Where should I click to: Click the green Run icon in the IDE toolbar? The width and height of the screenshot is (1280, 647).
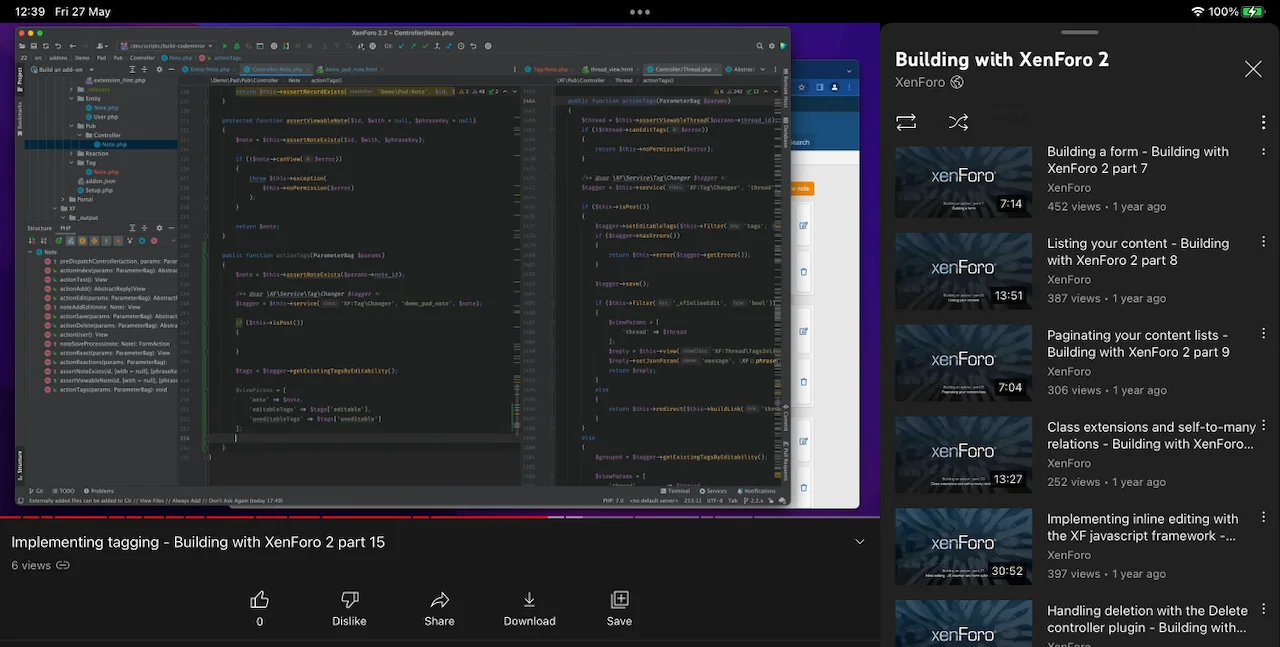225,46
